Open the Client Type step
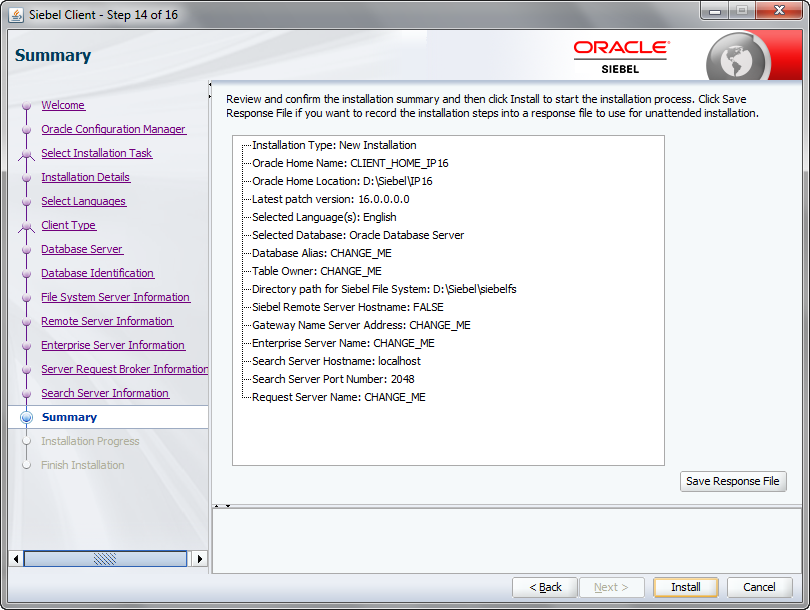This screenshot has width=810, height=610. coord(68,225)
